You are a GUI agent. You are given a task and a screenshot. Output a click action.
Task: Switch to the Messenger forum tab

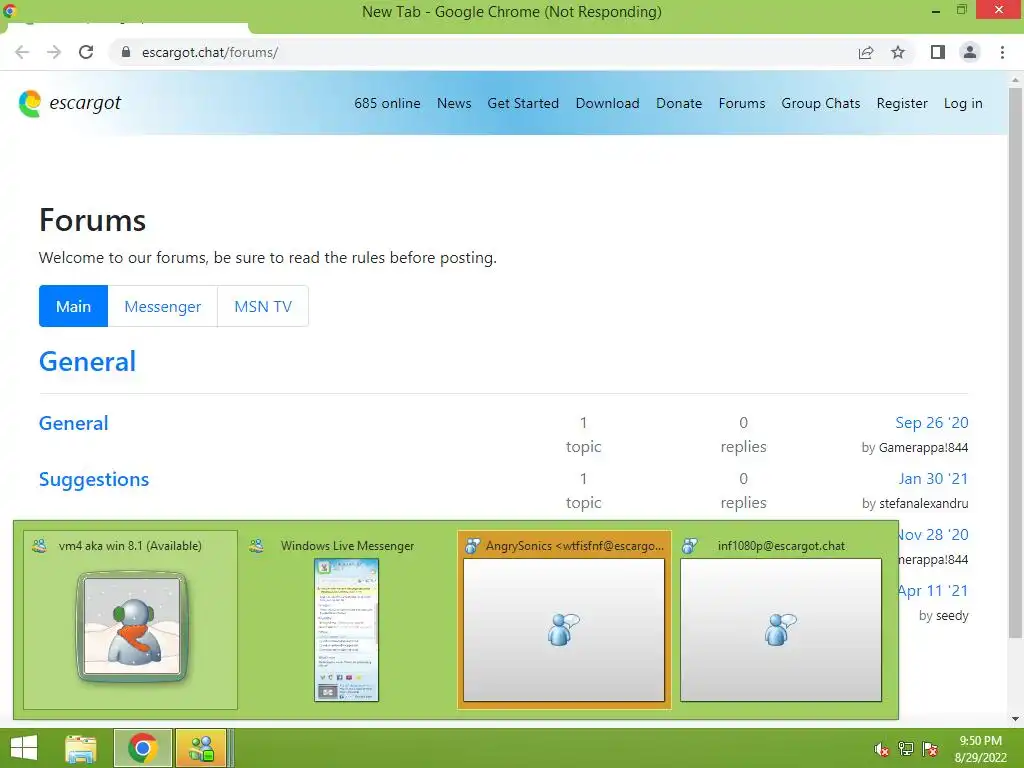tap(163, 306)
